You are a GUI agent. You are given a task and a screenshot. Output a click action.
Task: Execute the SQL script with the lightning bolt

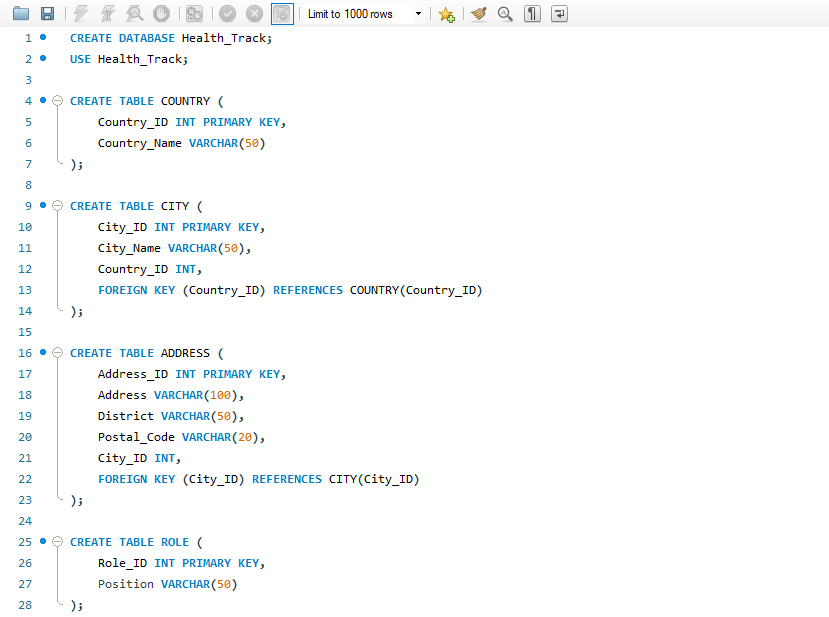pos(81,14)
